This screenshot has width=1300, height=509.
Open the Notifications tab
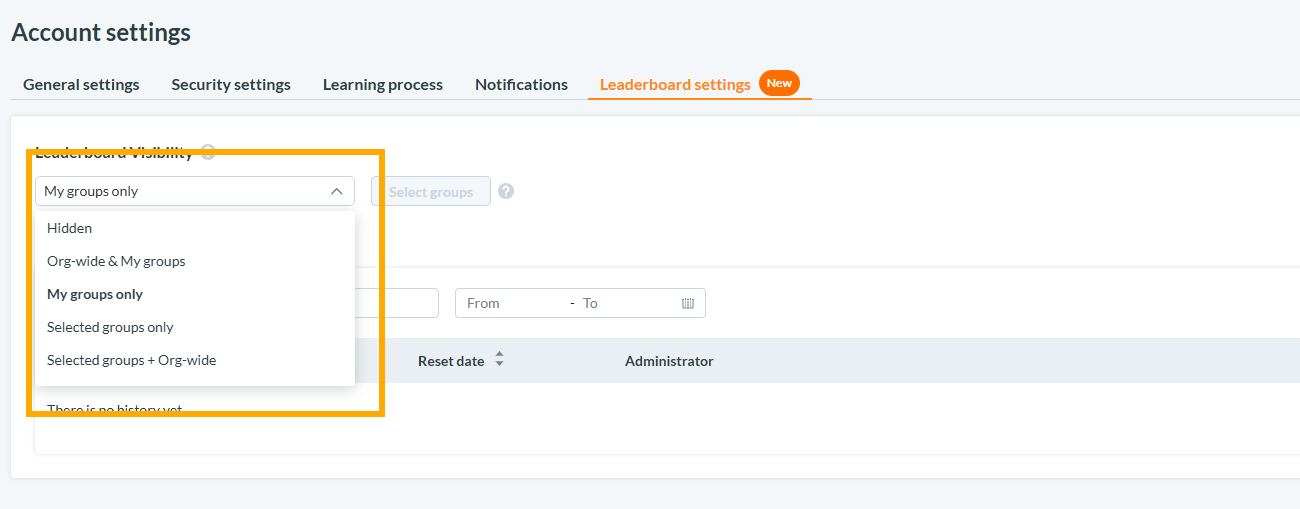point(521,84)
